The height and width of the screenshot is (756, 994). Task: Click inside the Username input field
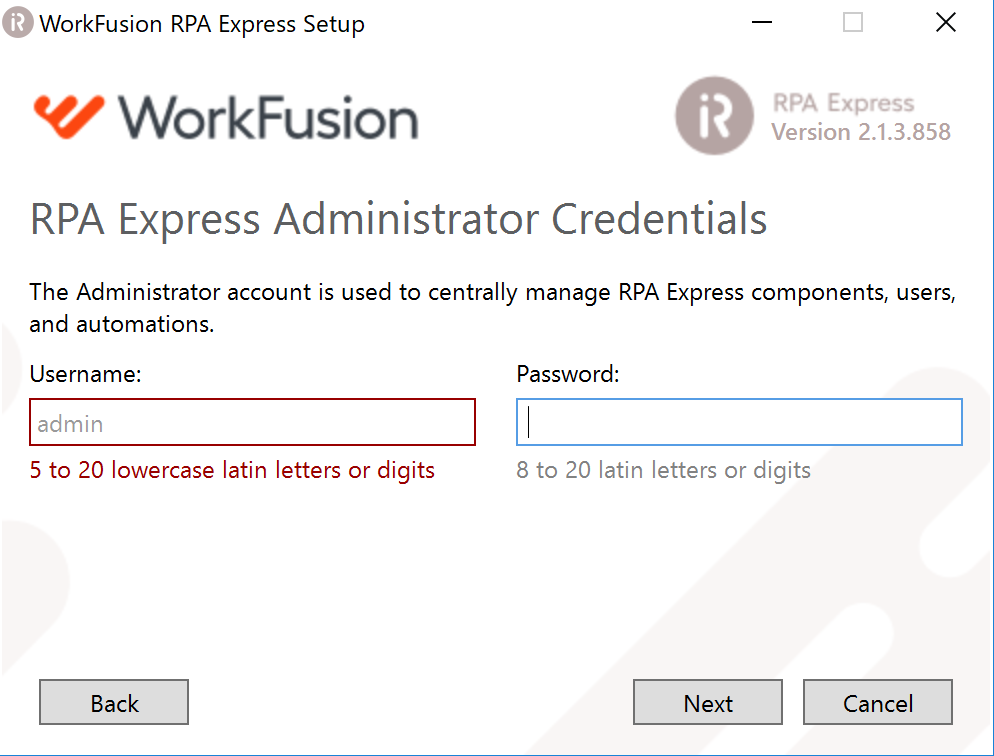[x=251, y=422]
